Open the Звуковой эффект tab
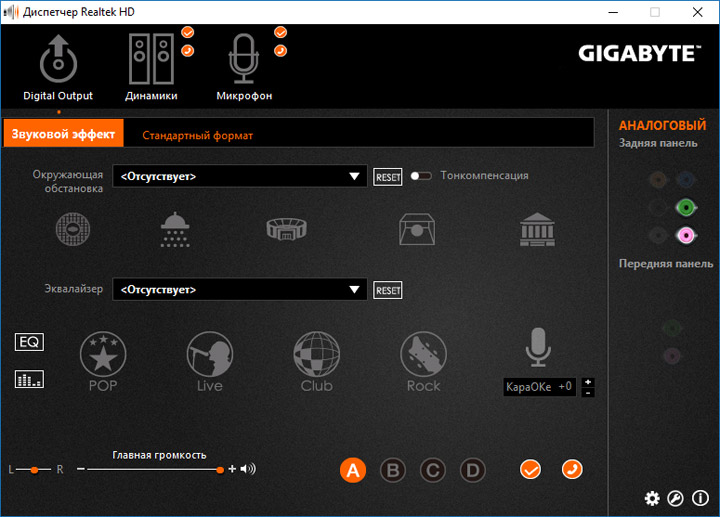The height and width of the screenshot is (517, 720). [63, 134]
